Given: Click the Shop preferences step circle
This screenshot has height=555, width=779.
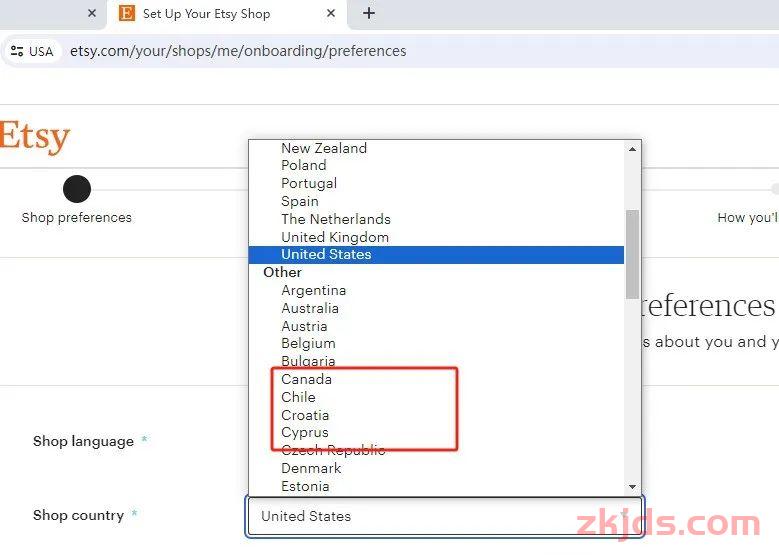Looking at the screenshot, I should pos(77,189).
